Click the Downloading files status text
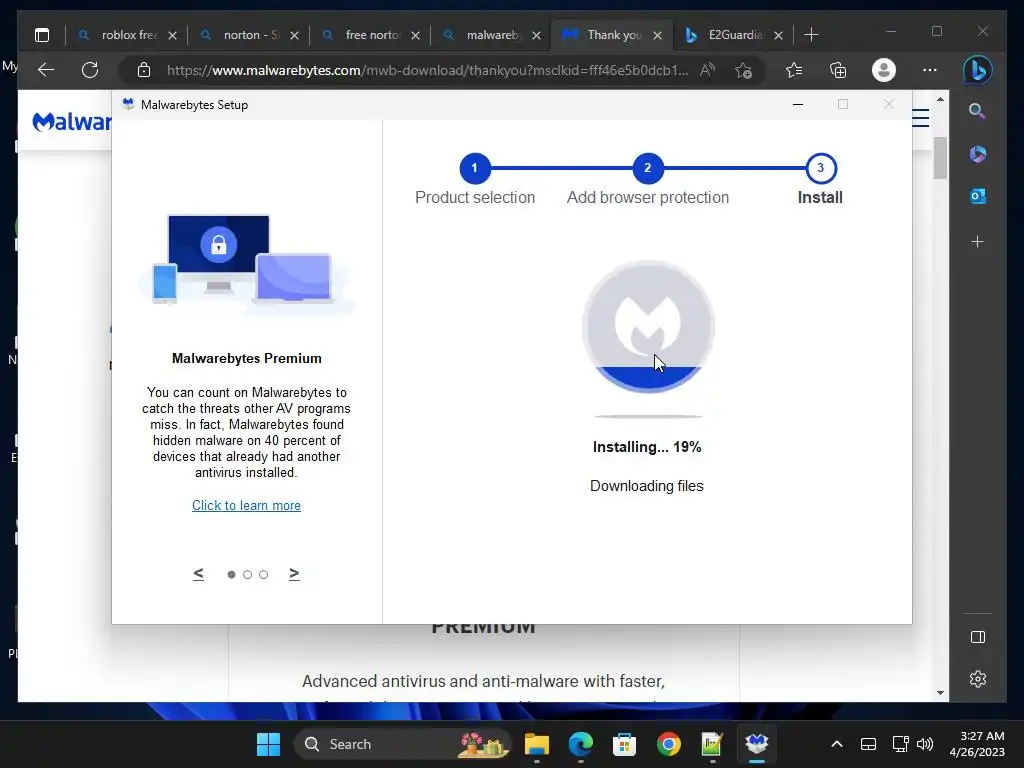 [647, 486]
